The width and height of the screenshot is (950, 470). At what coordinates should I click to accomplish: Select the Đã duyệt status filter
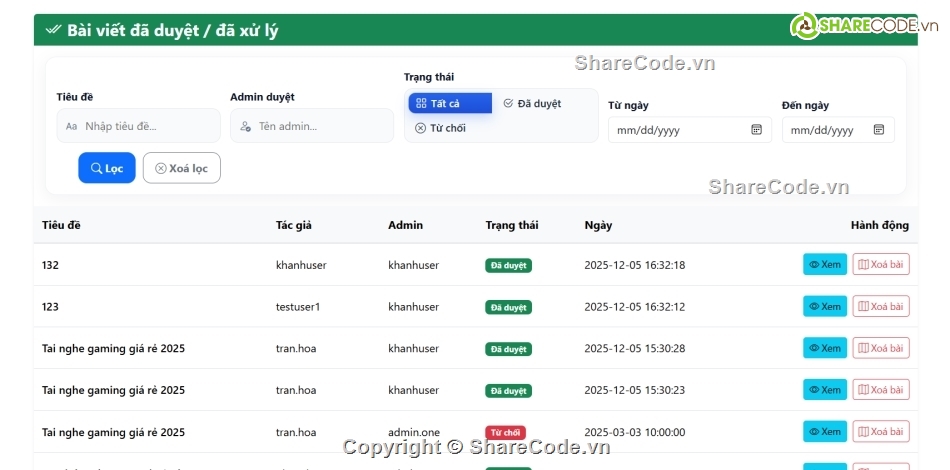532,104
